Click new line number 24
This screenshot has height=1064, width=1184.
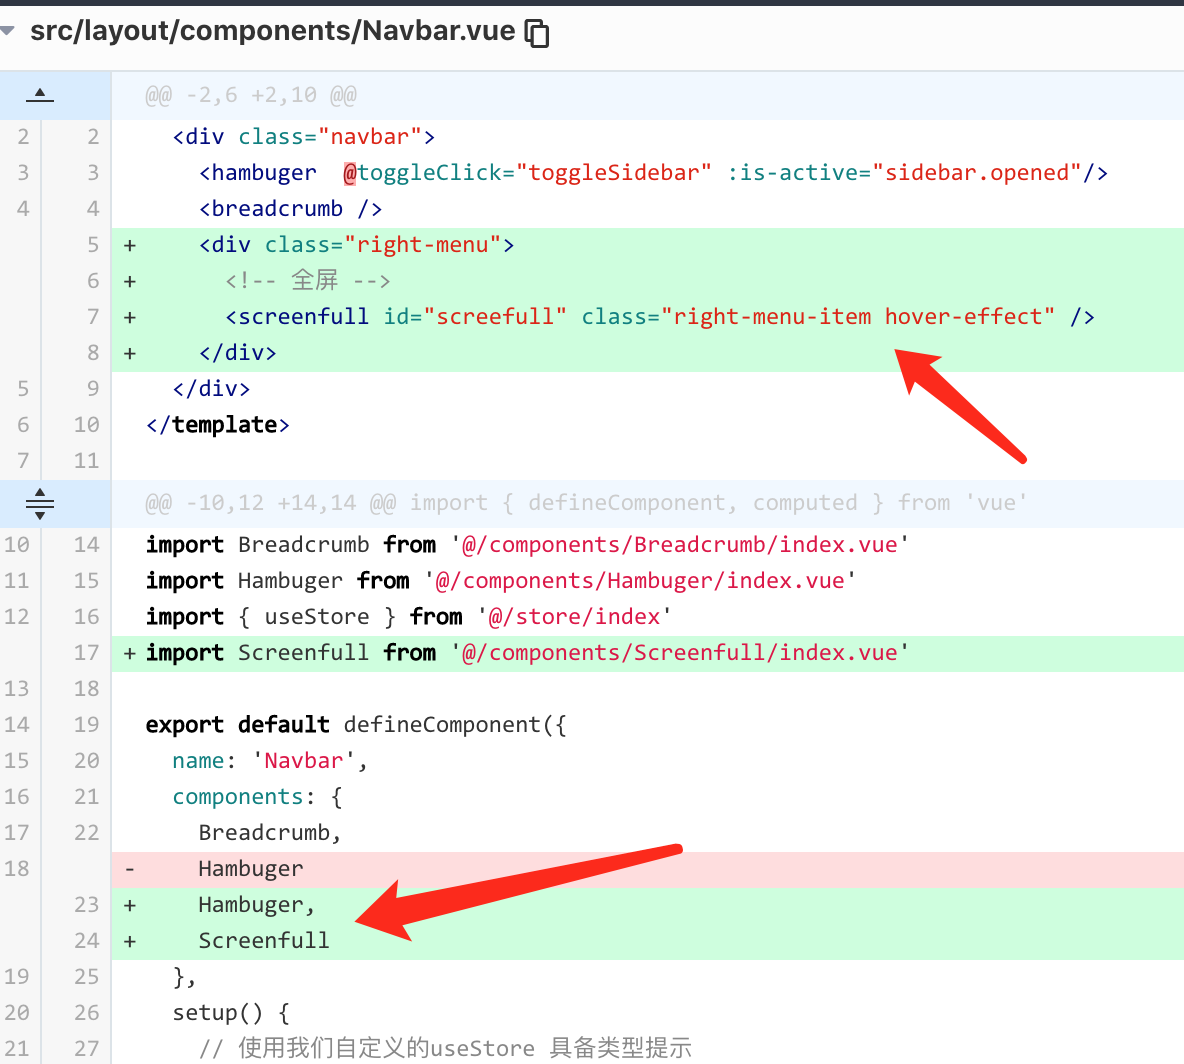[86, 941]
